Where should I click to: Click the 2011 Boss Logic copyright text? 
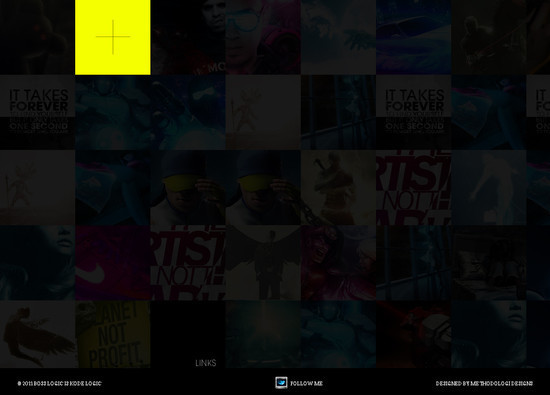click(59, 383)
